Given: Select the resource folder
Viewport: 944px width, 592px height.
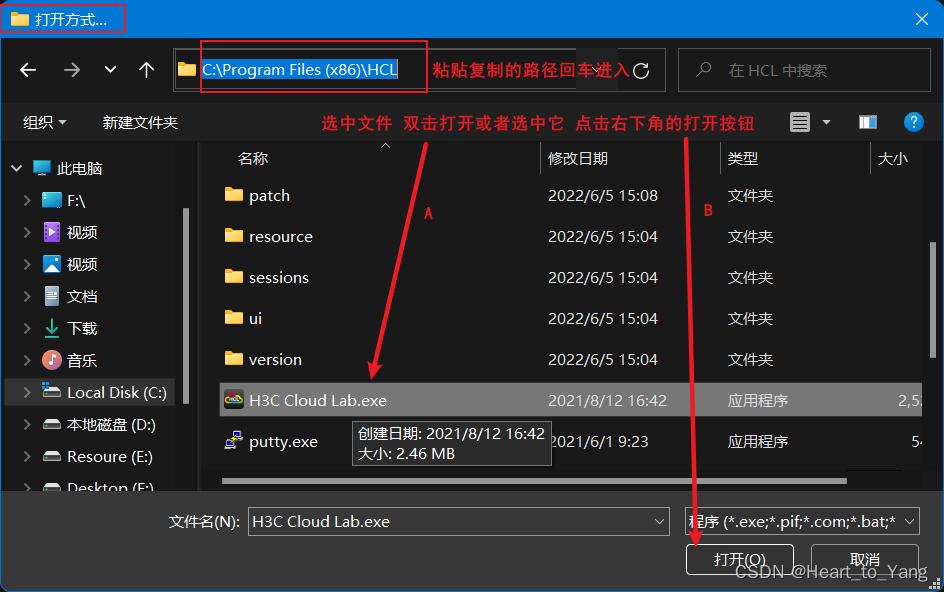Looking at the screenshot, I should (281, 236).
